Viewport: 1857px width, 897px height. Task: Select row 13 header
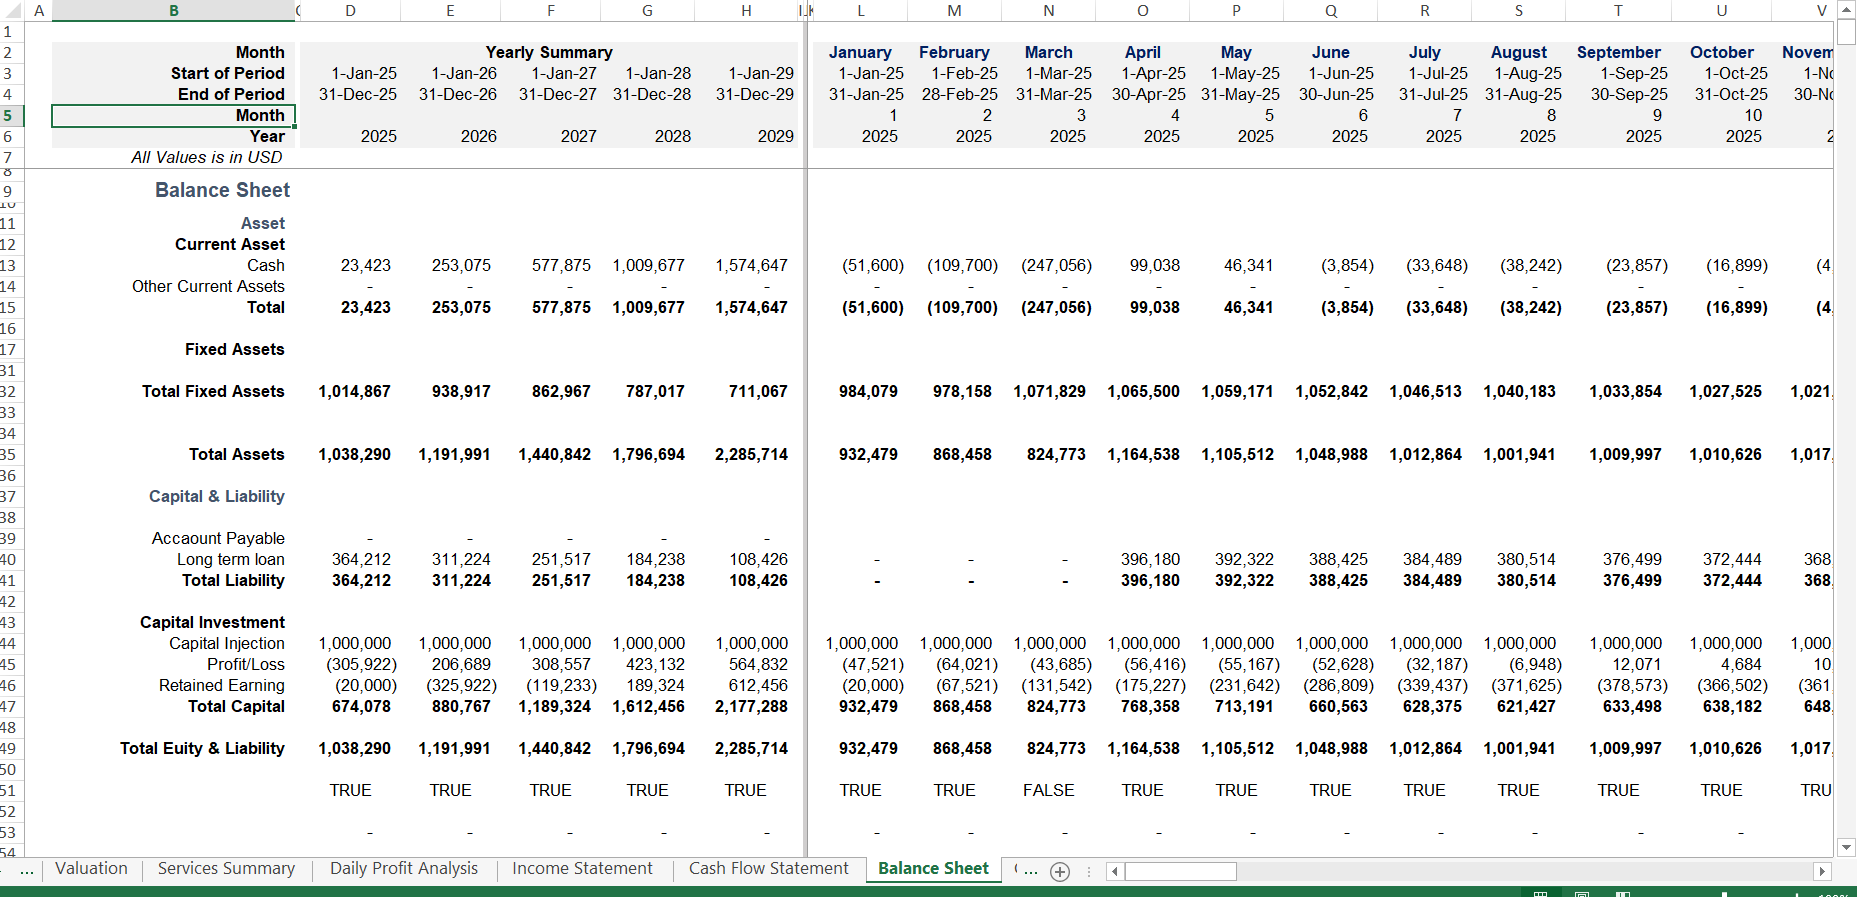[12, 265]
